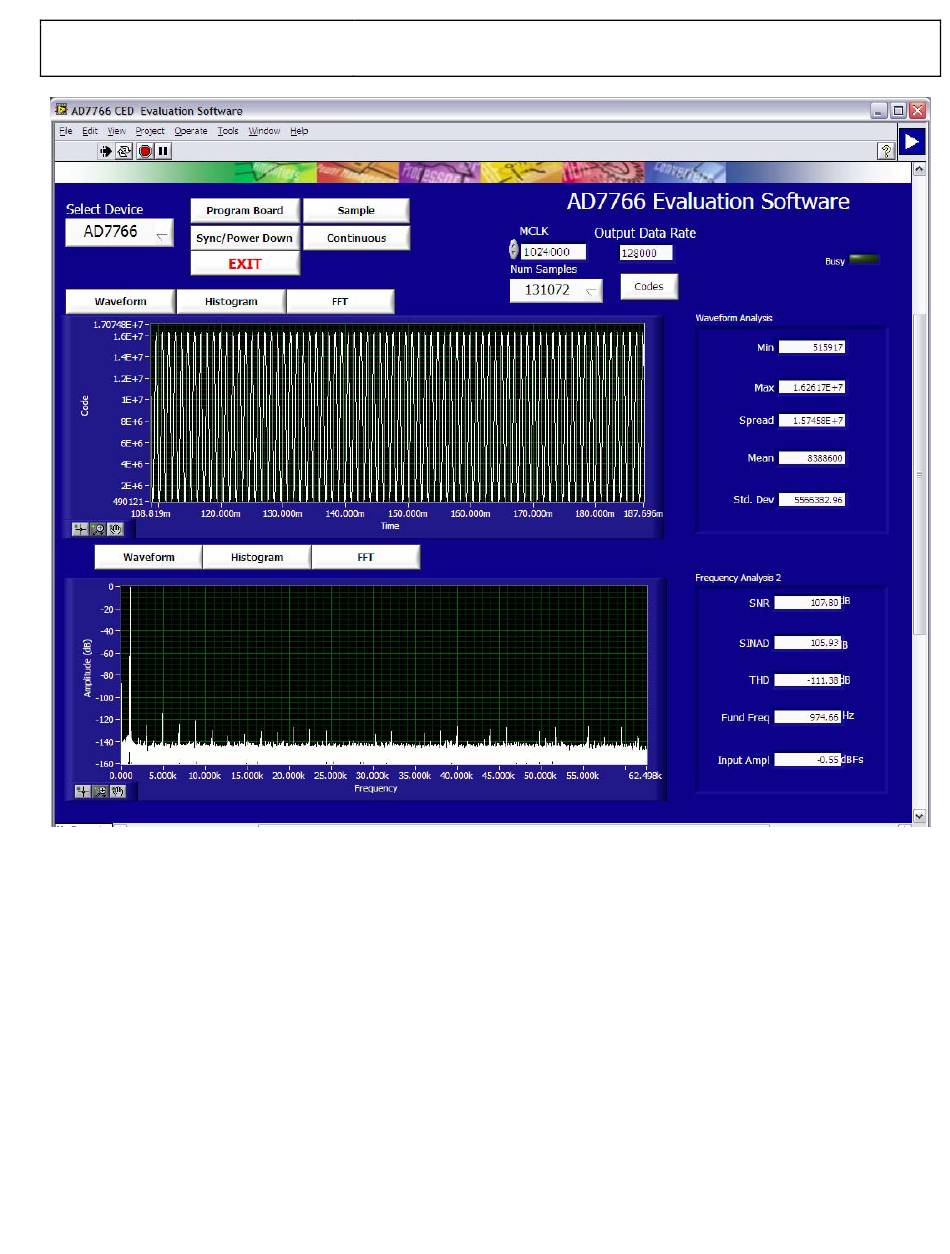Click the Std. Dev value field

812,499
